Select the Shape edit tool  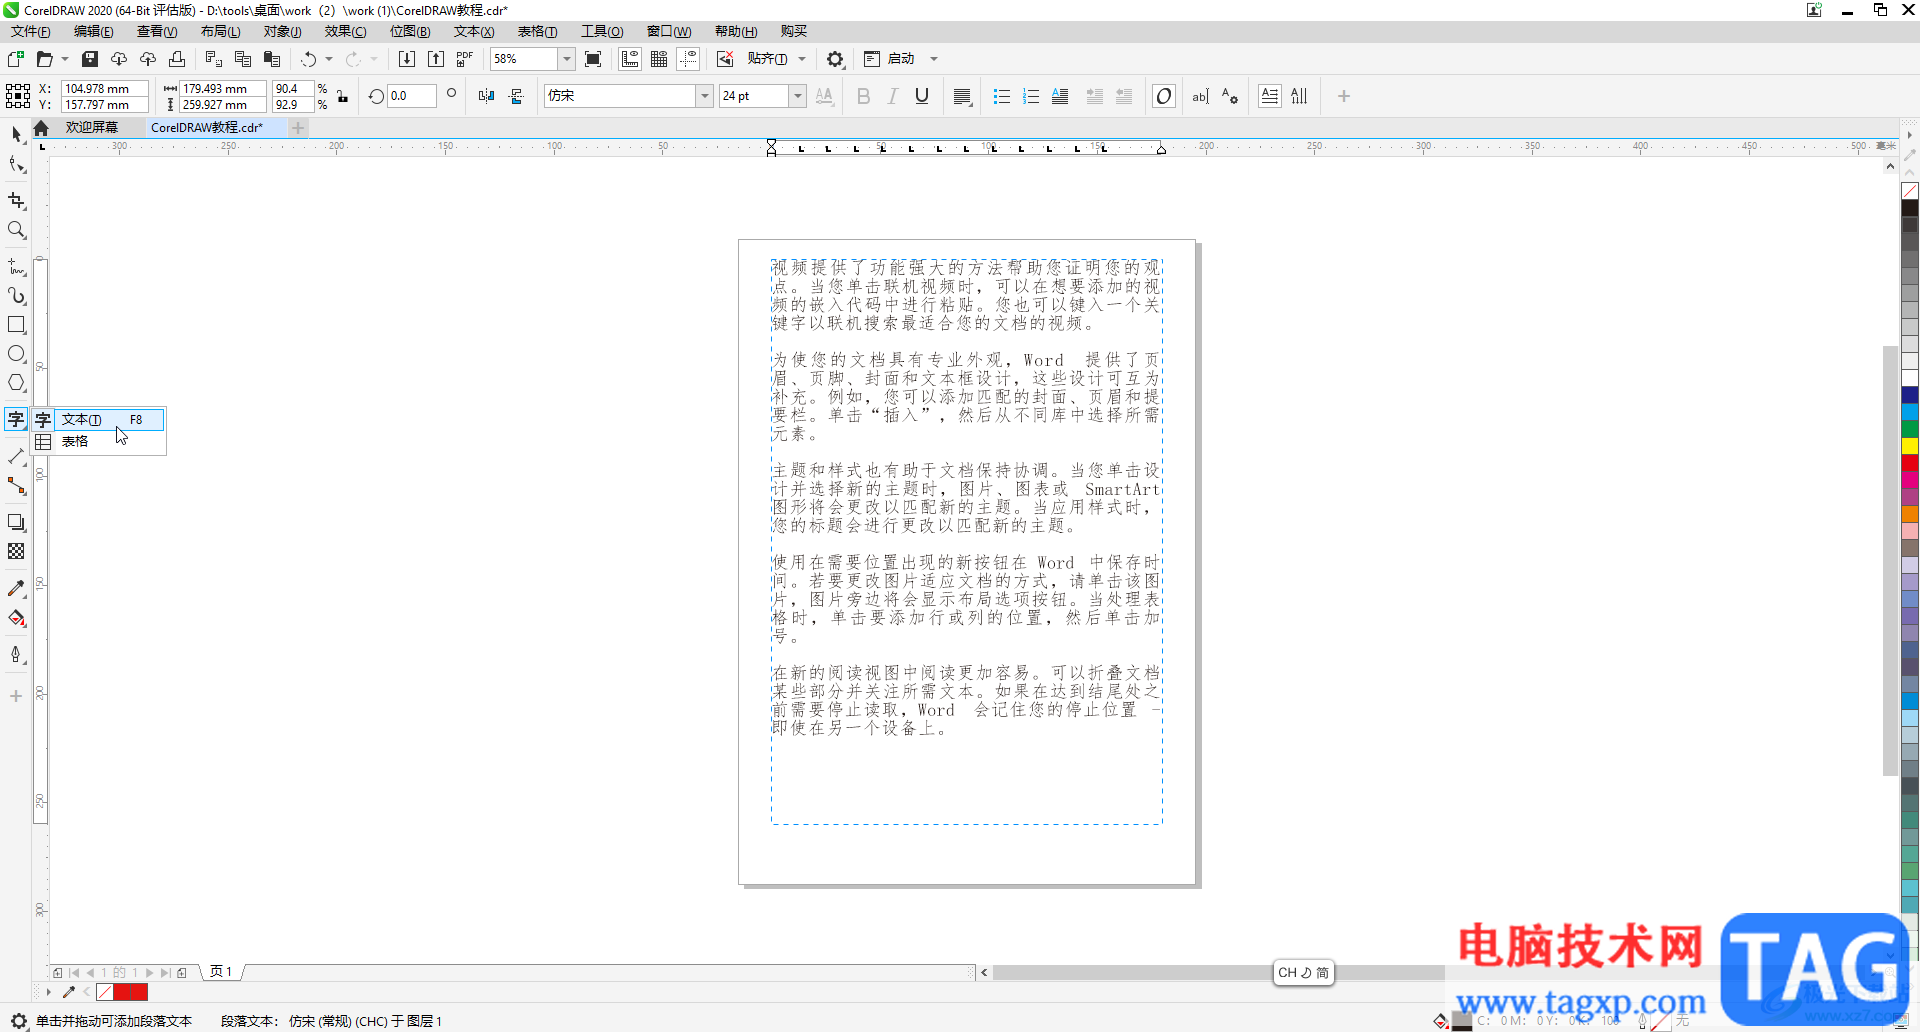(16, 164)
